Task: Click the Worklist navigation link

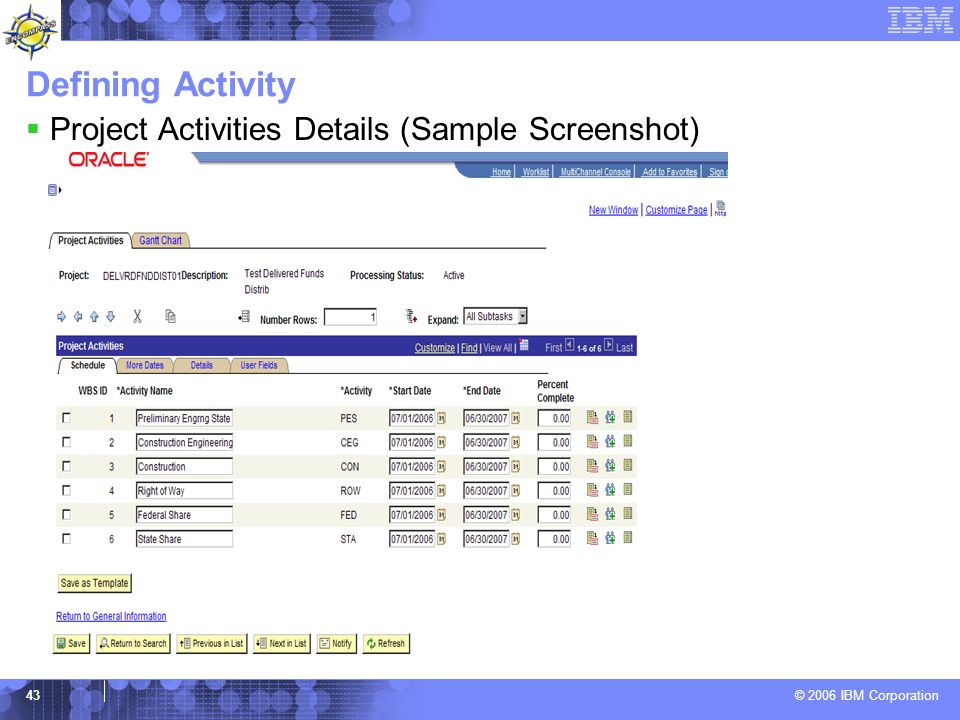Action: point(536,172)
